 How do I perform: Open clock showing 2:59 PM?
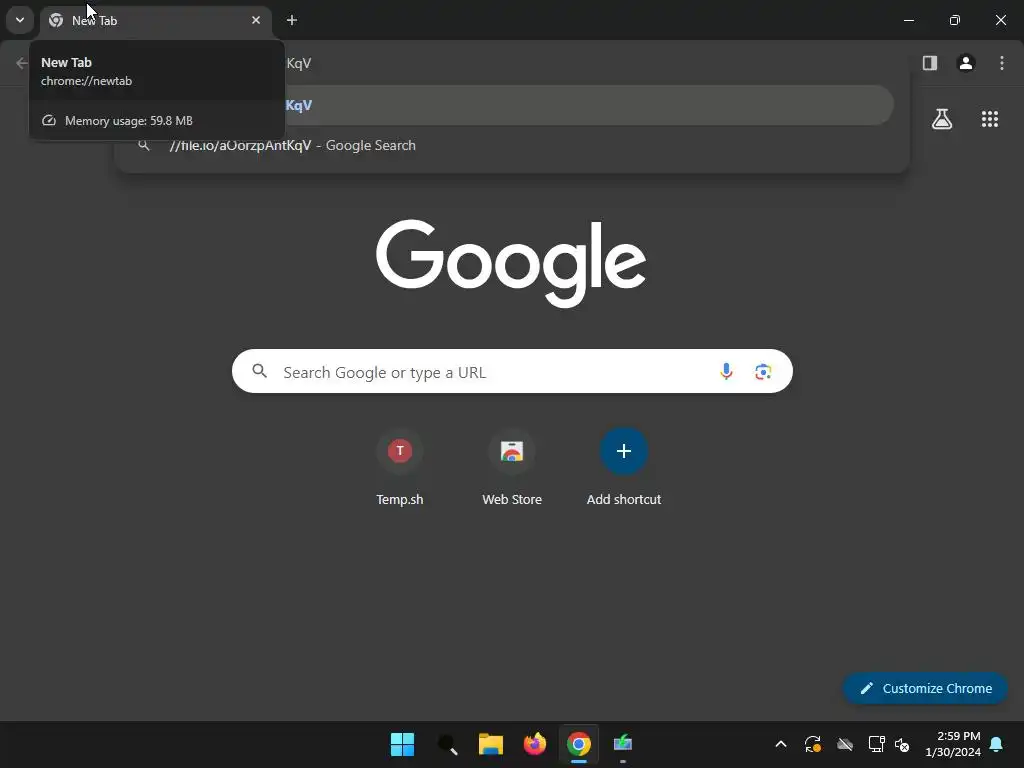(953, 744)
